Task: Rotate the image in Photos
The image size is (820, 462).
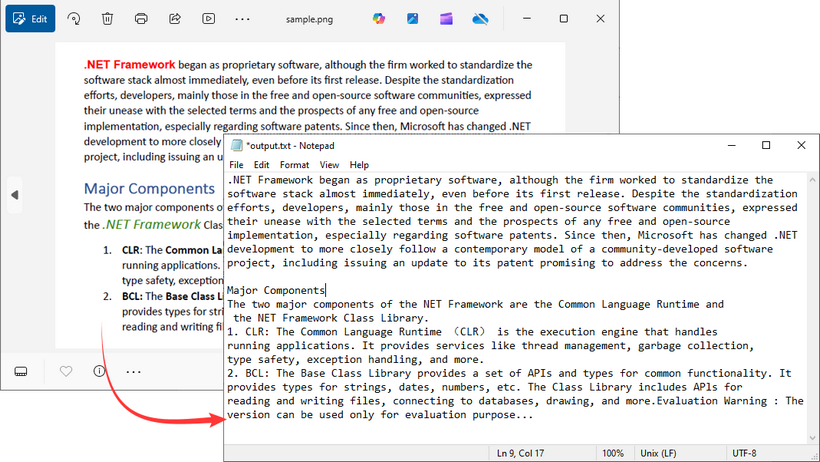Action: [74, 19]
